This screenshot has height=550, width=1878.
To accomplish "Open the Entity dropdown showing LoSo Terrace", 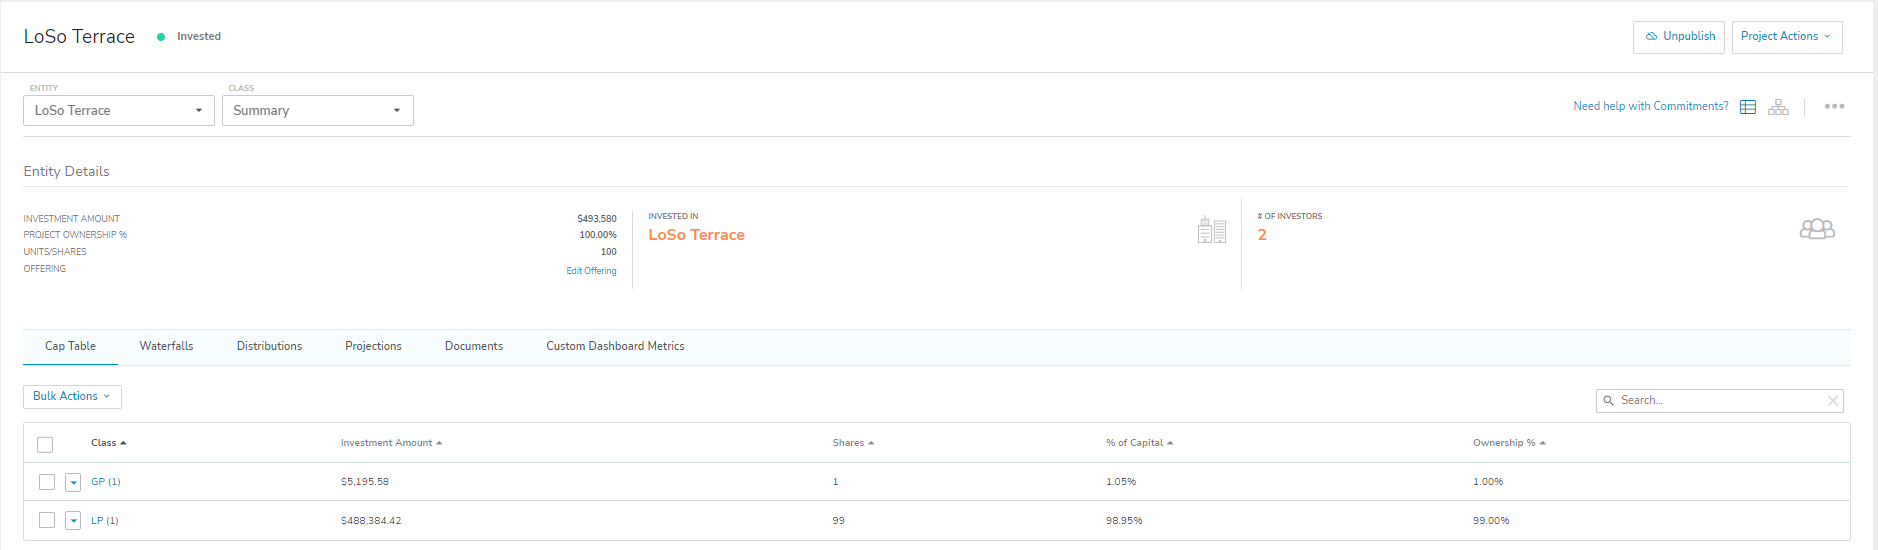I will click(118, 110).
